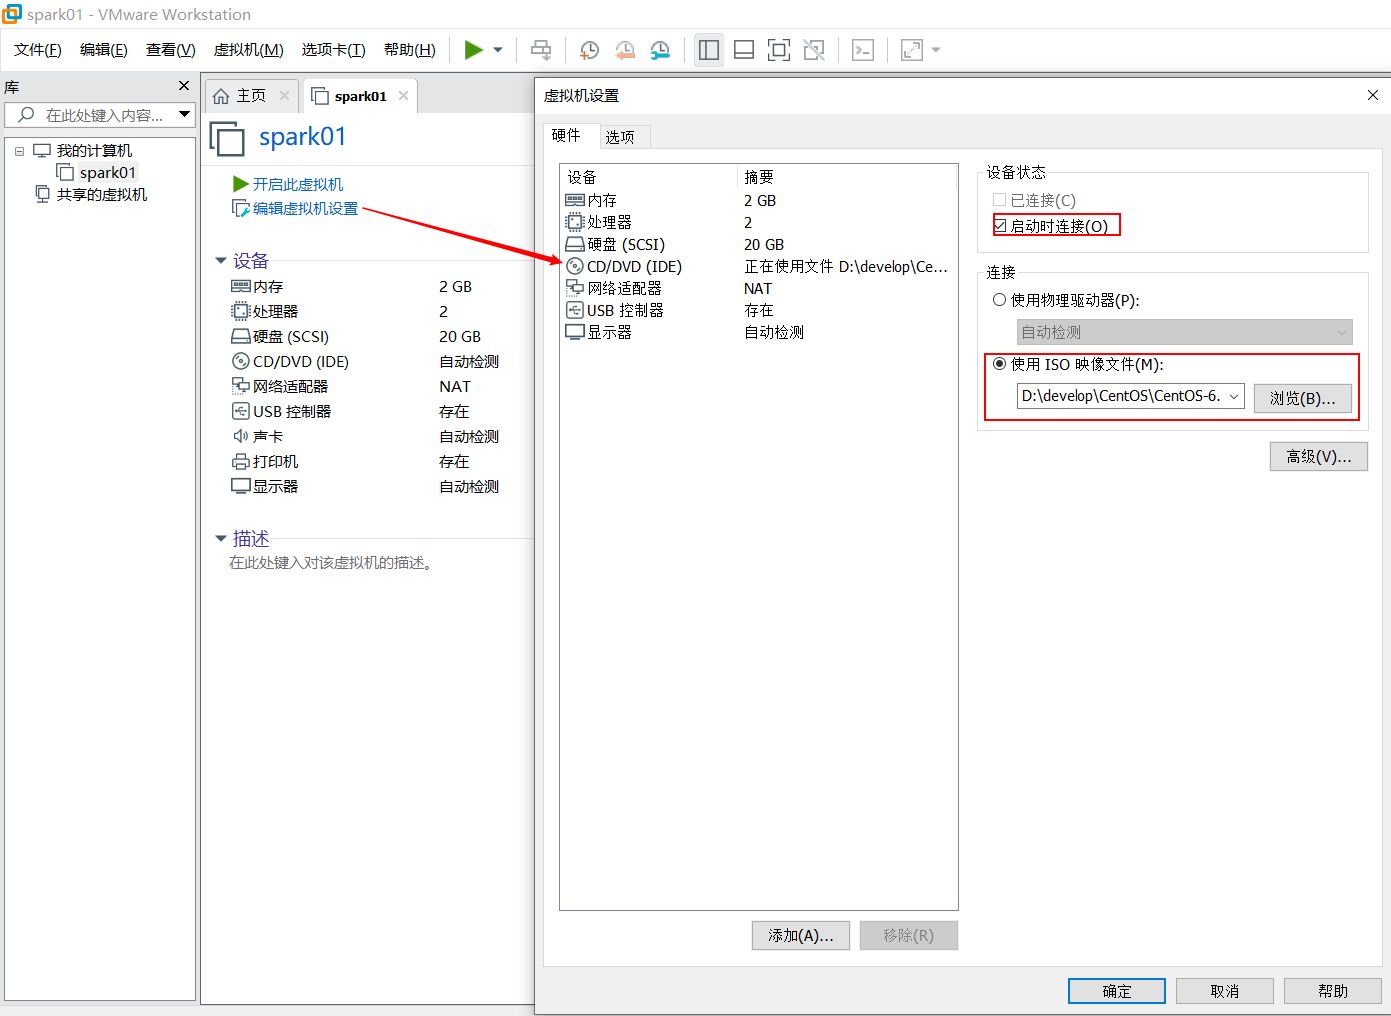Select 共享的虚拟机 in the library tree
The image size is (1391, 1016).
[102, 195]
